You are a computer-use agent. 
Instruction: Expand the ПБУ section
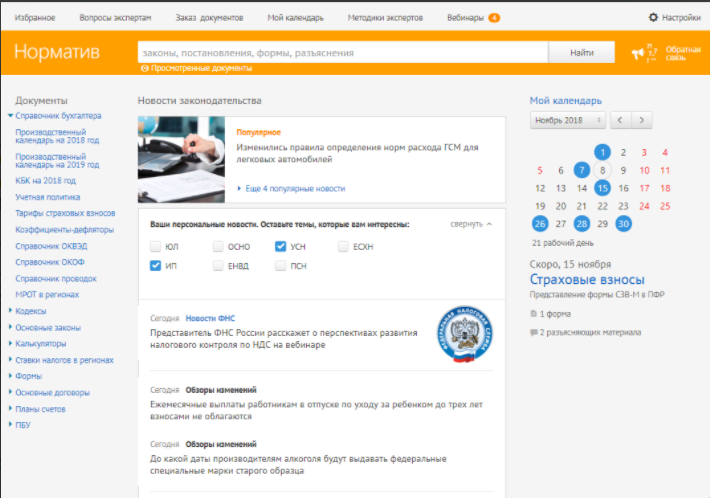[x=10, y=424]
